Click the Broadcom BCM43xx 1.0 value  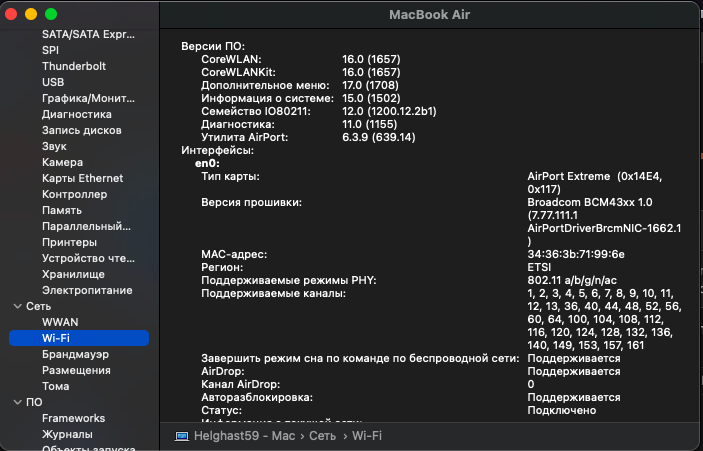(x=590, y=202)
